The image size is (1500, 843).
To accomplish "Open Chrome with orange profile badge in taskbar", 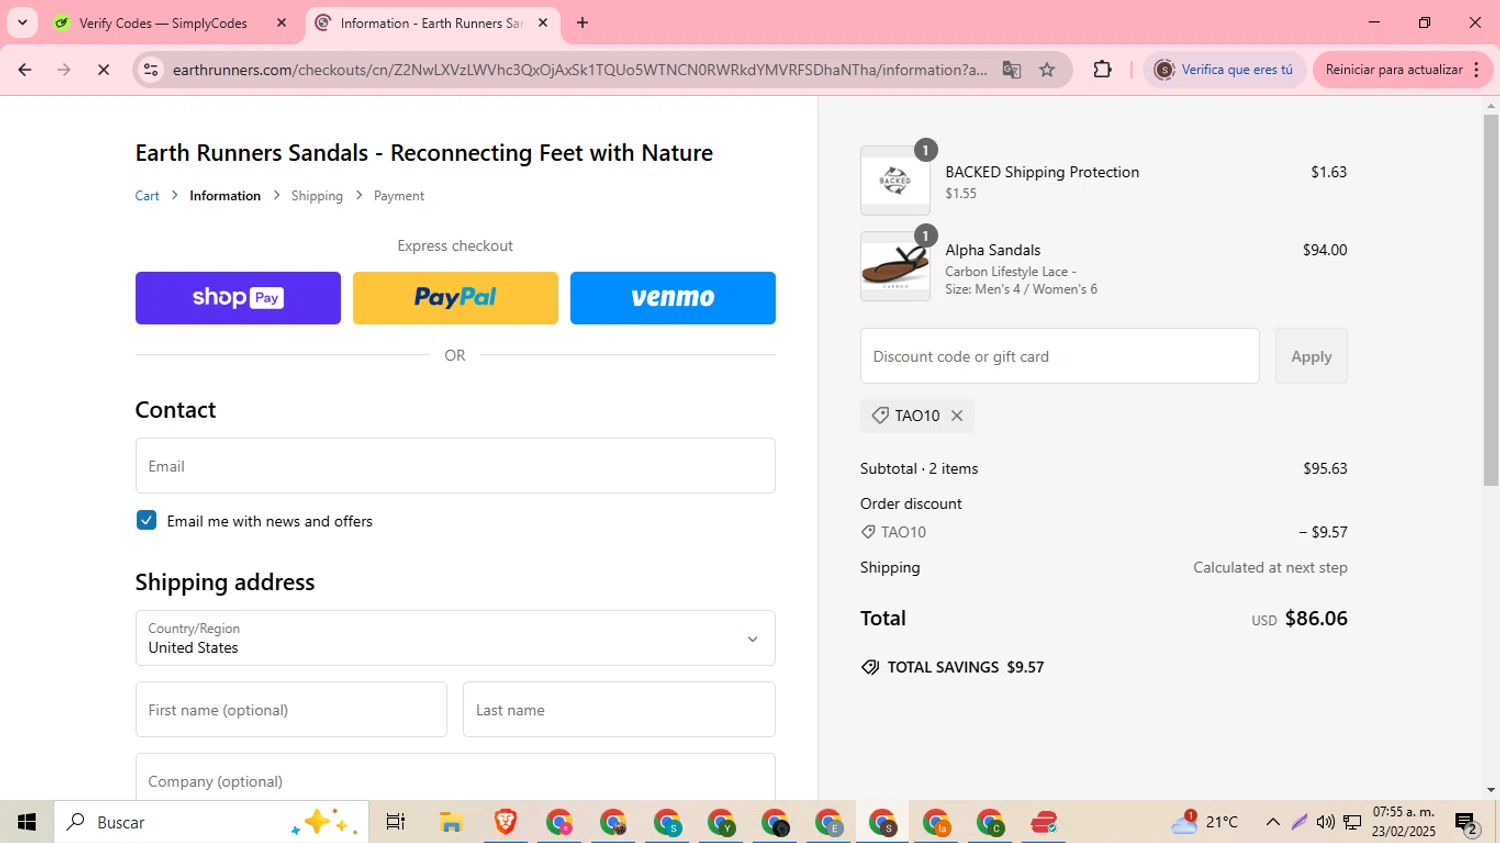I will point(937,822).
